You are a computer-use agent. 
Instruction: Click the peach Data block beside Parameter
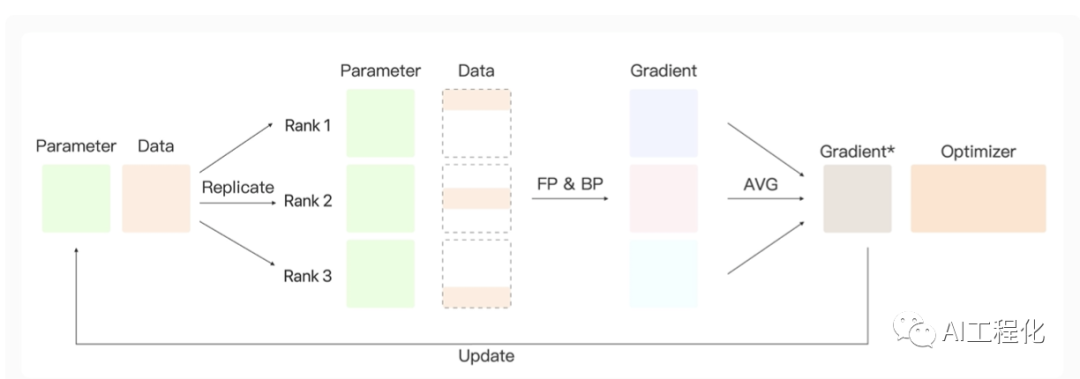(x=156, y=198)
